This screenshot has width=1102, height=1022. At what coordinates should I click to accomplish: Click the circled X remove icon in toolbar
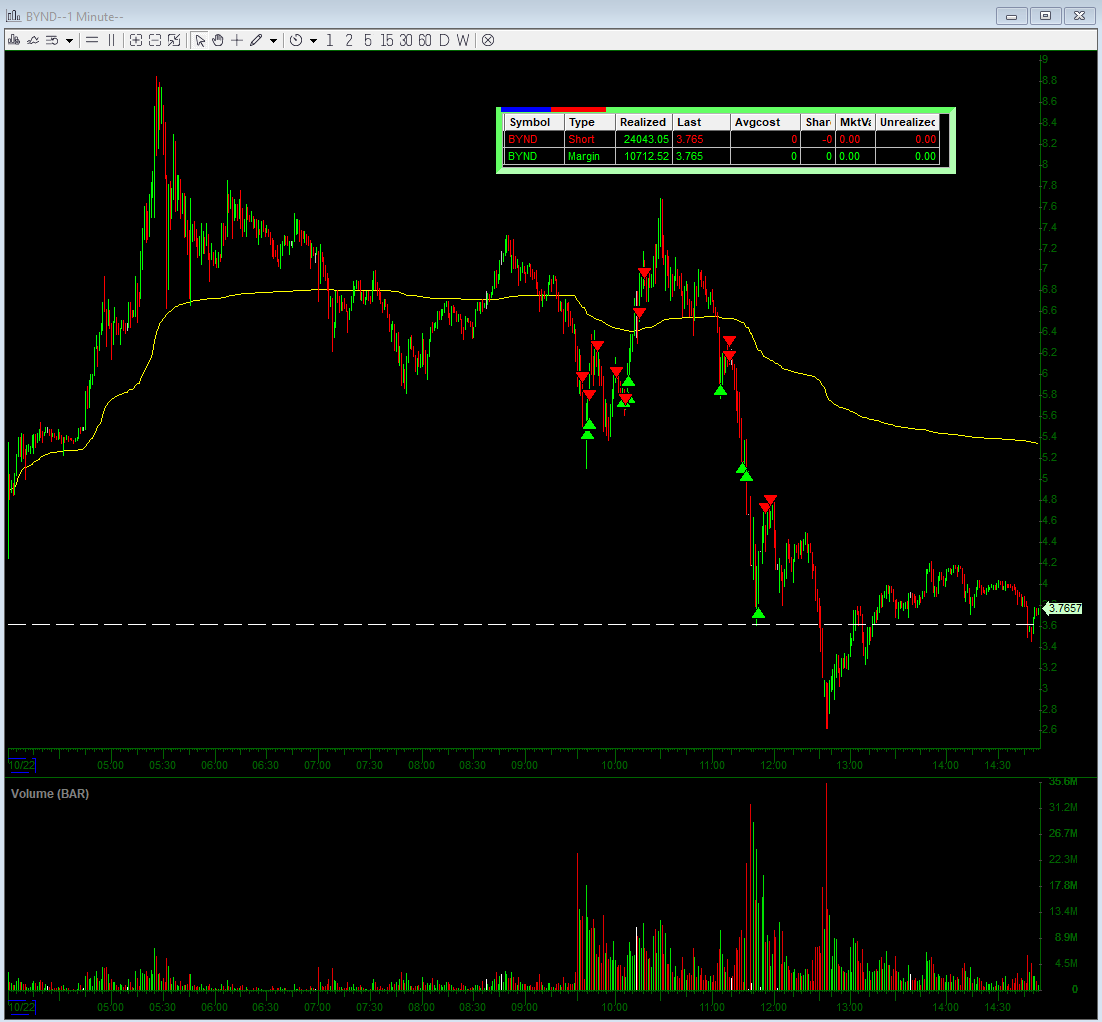(488, 40)
